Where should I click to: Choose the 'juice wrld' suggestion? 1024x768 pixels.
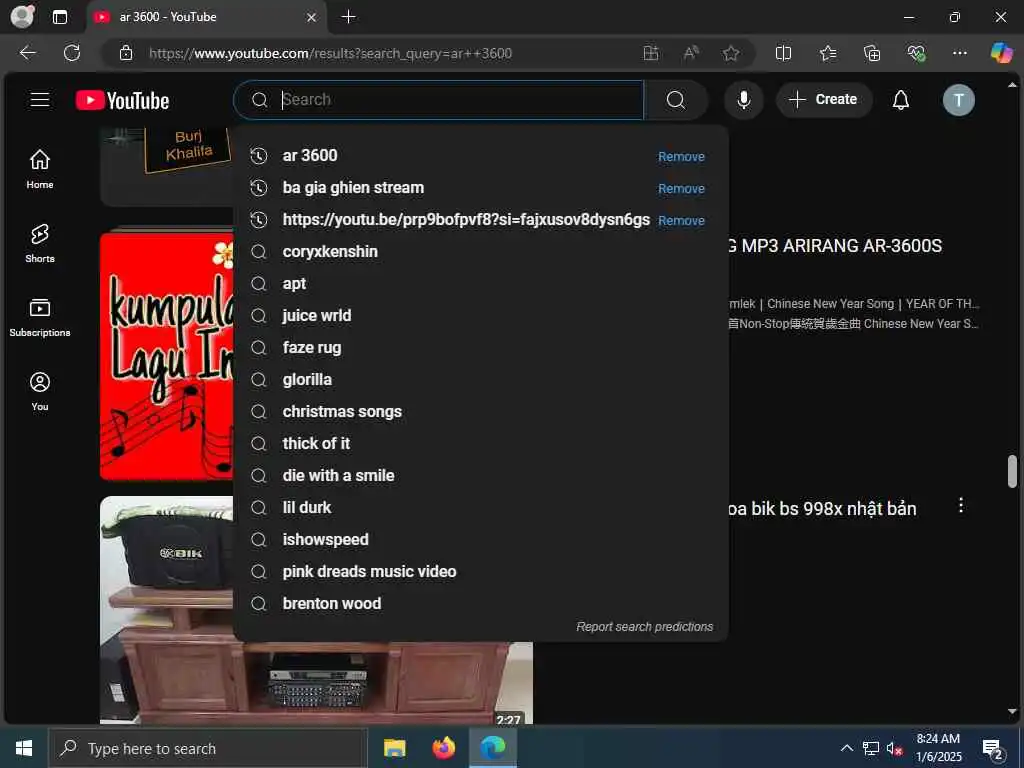tap(480, 315)
